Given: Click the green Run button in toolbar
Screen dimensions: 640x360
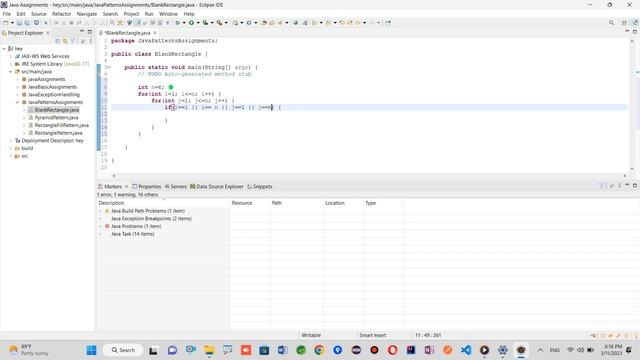Looking at the screenshot, I should (191, 23).
